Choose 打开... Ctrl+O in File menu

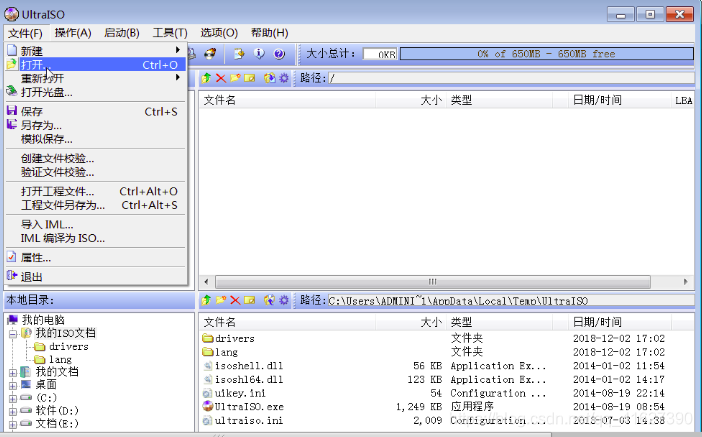pos(96,64)
